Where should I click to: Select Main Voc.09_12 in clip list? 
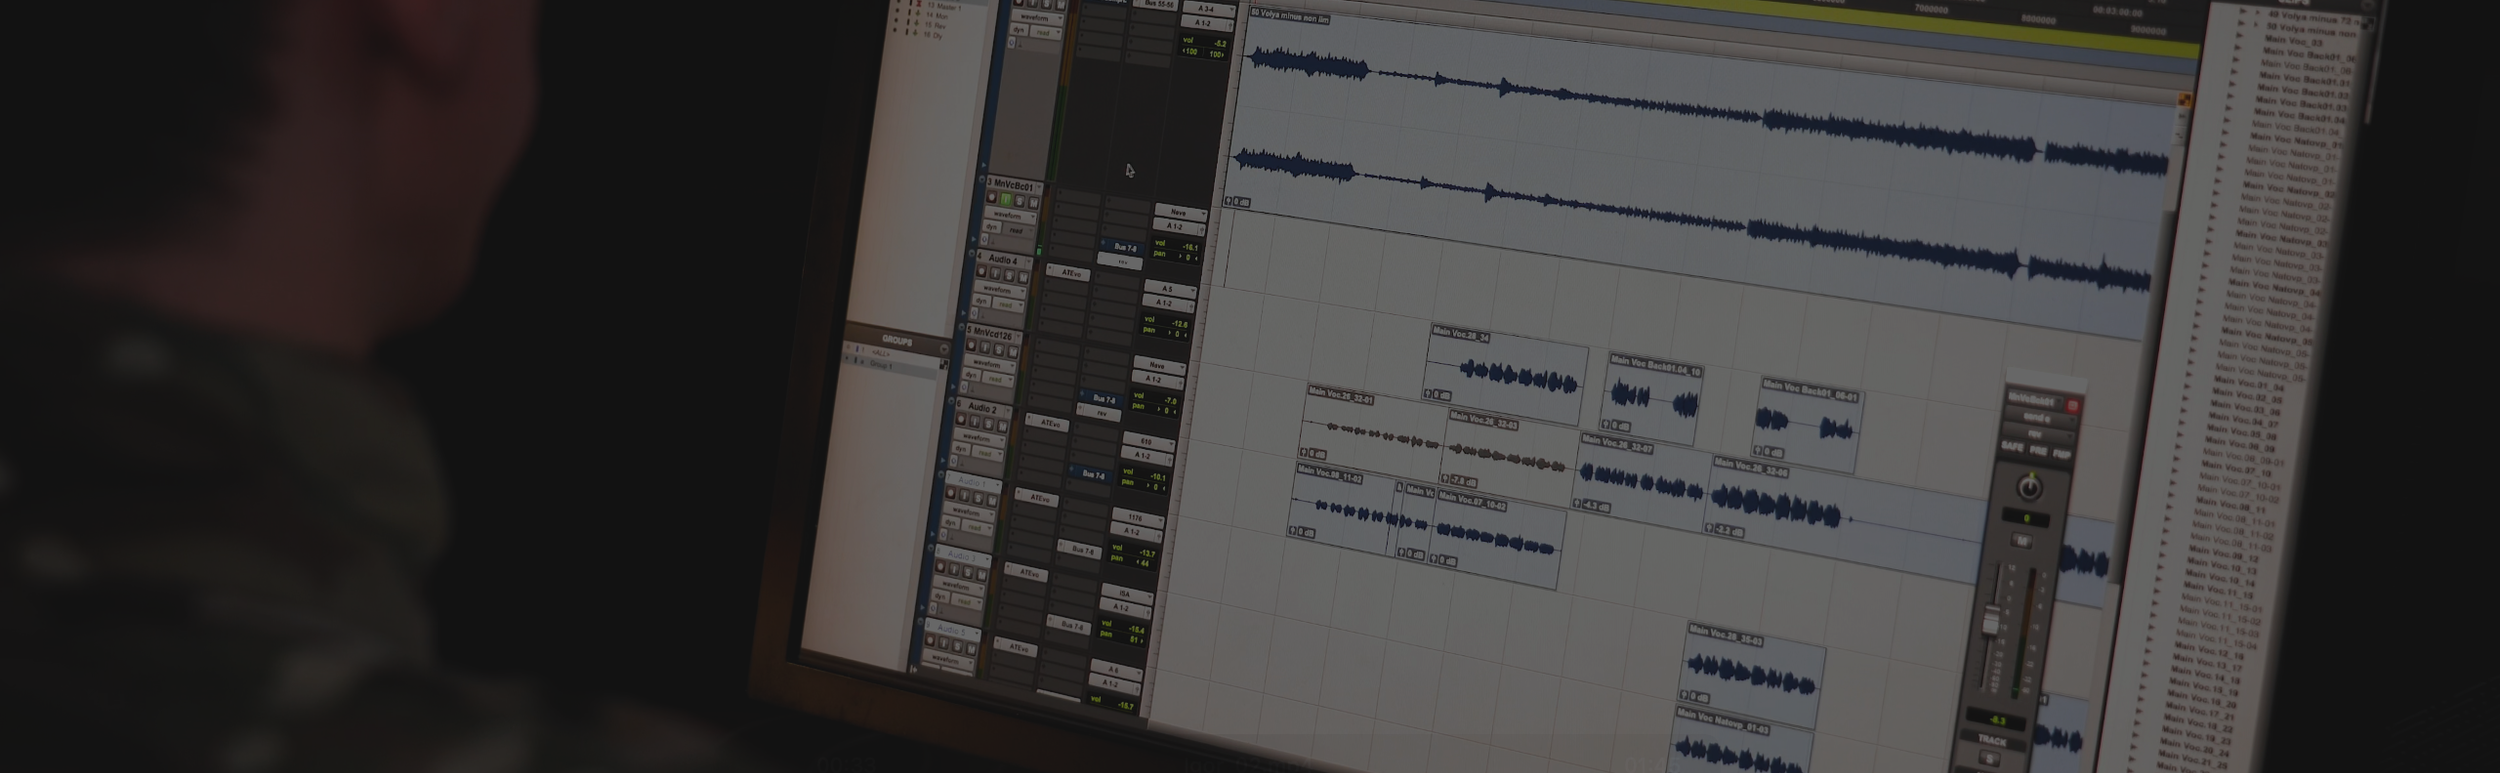(x=2224, y=554)
